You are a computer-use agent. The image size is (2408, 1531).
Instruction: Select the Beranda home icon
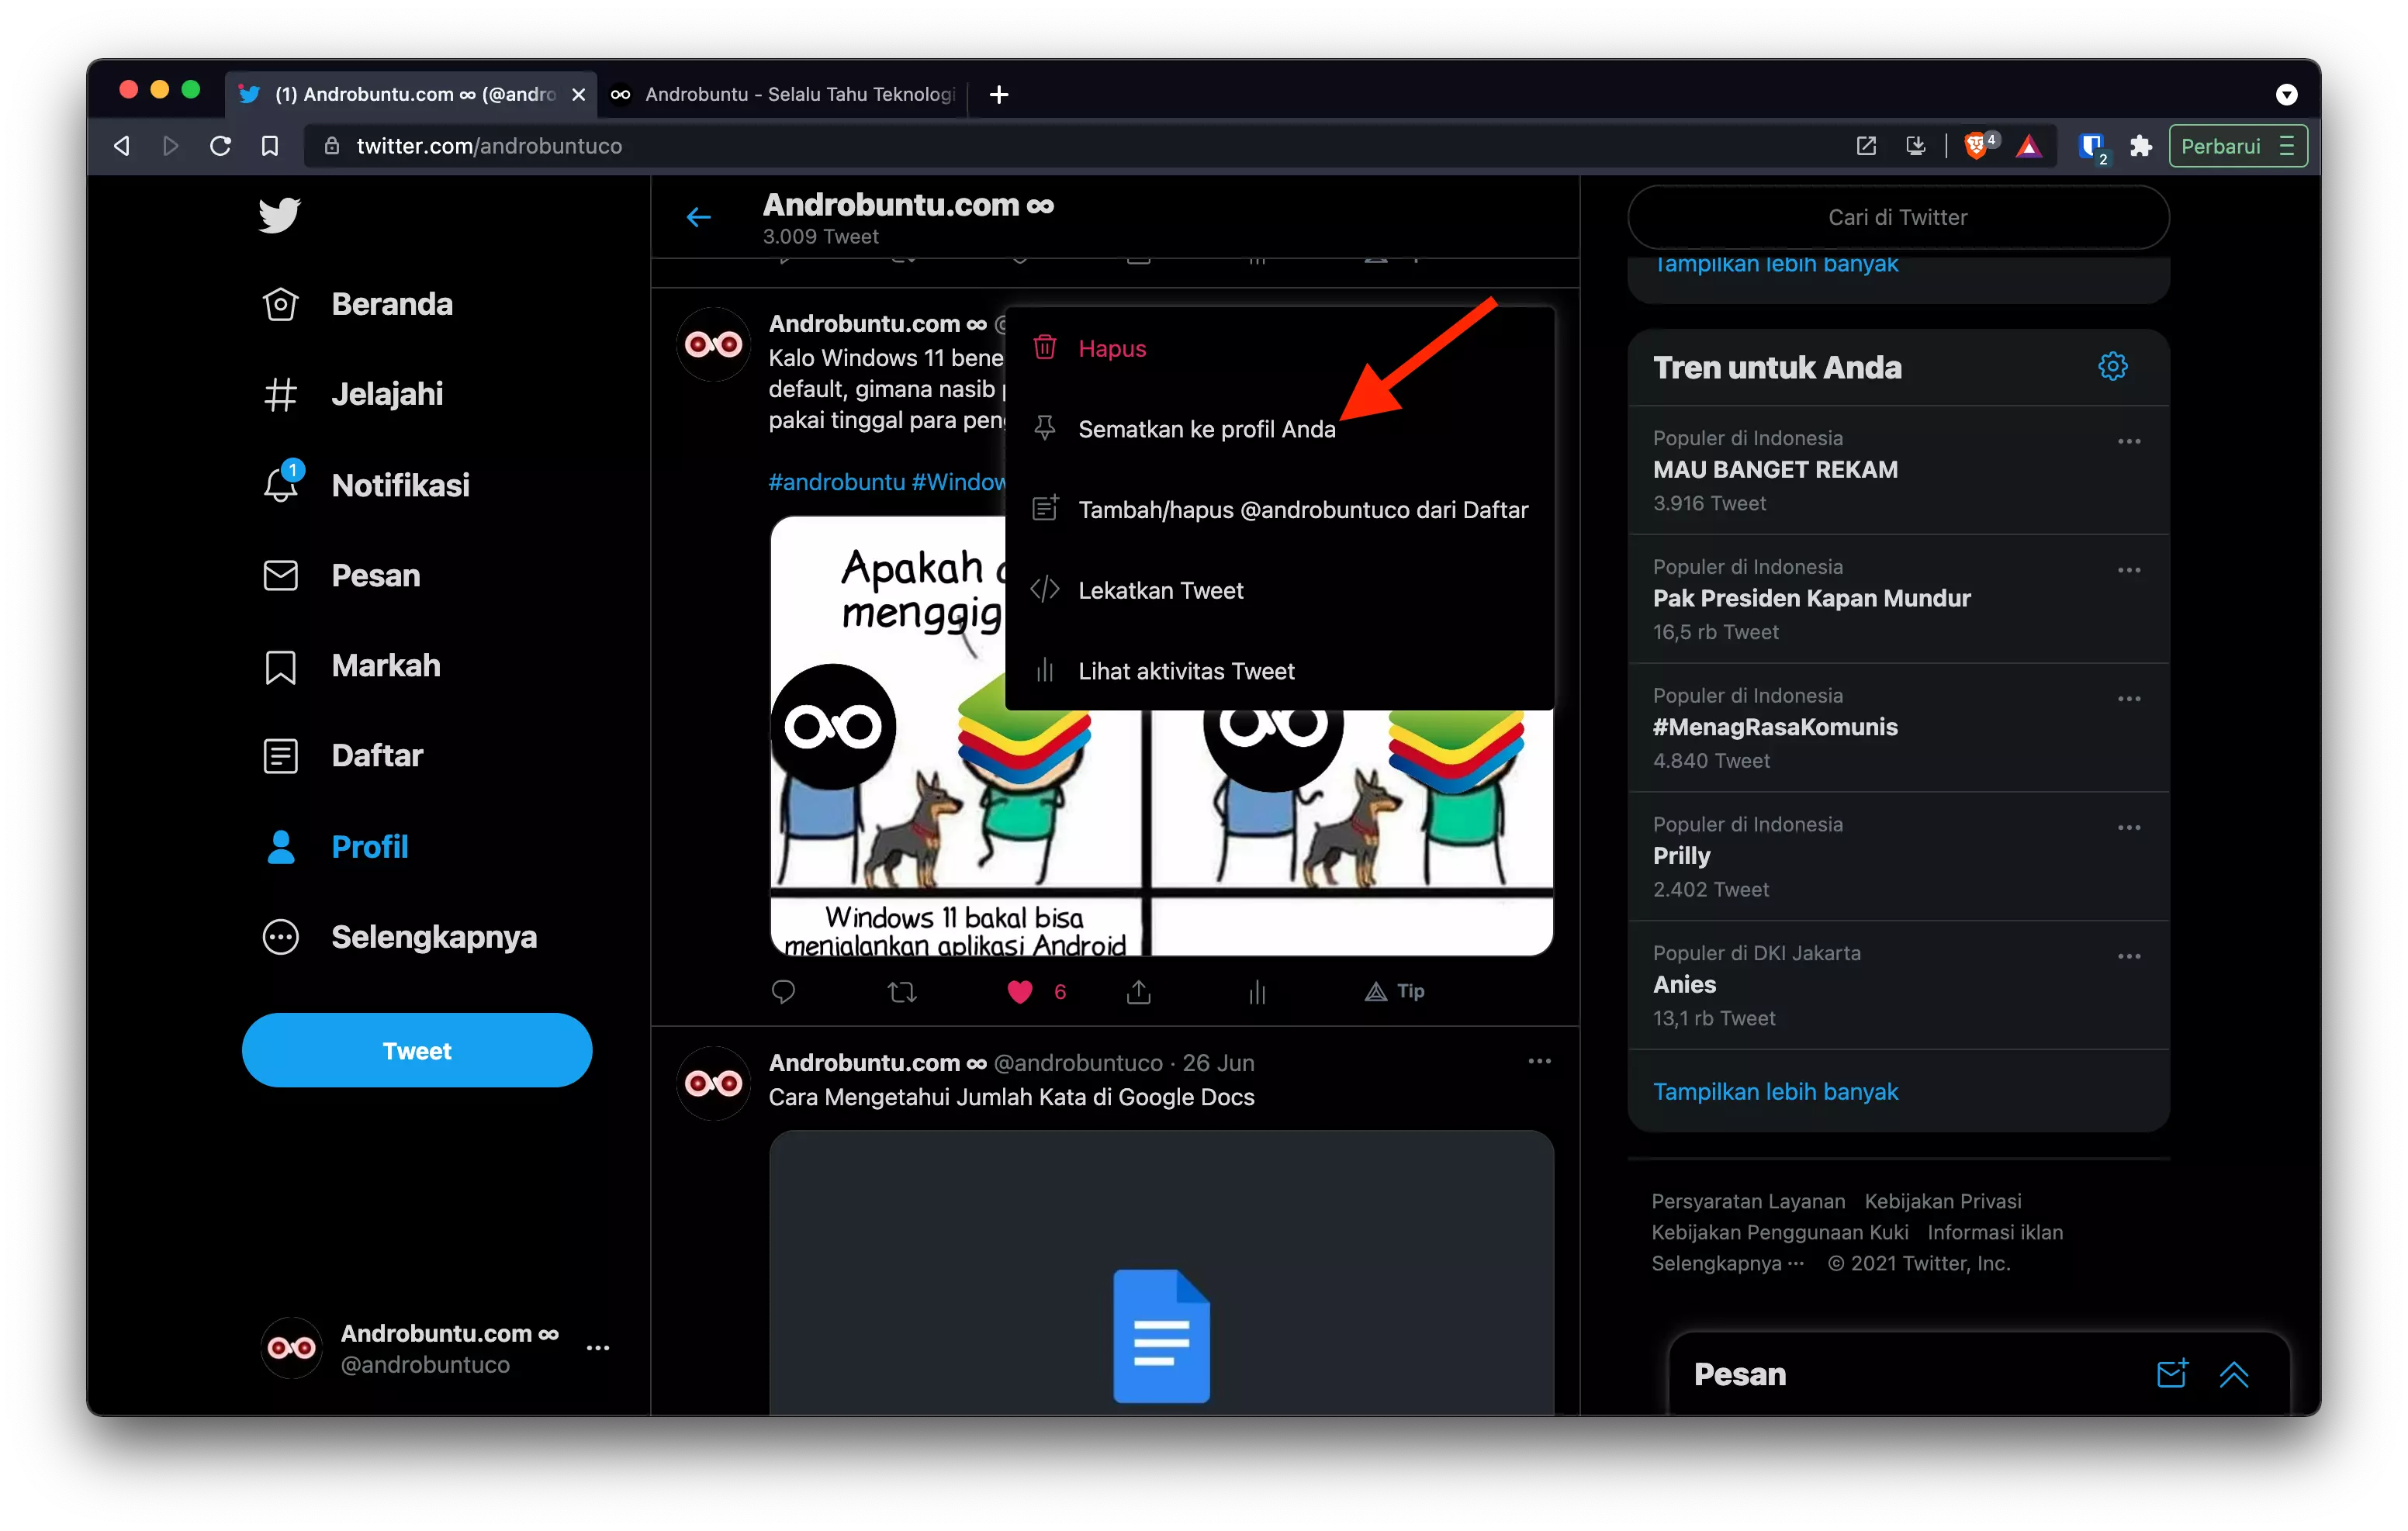(x=280, y=304)
